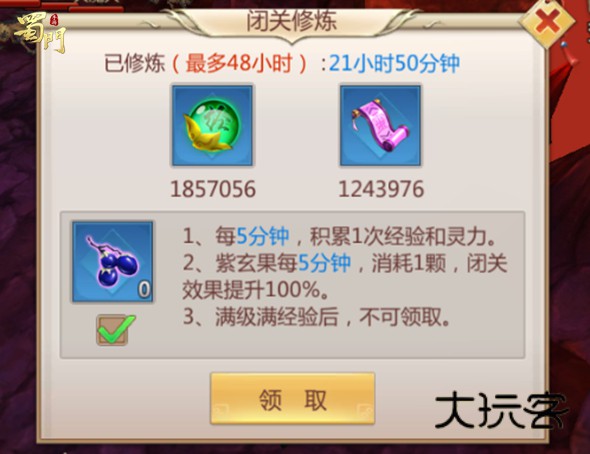Click rule 2 about 紫玄果 consumption
Screen dimensions: 590x454
pos(345,276)
